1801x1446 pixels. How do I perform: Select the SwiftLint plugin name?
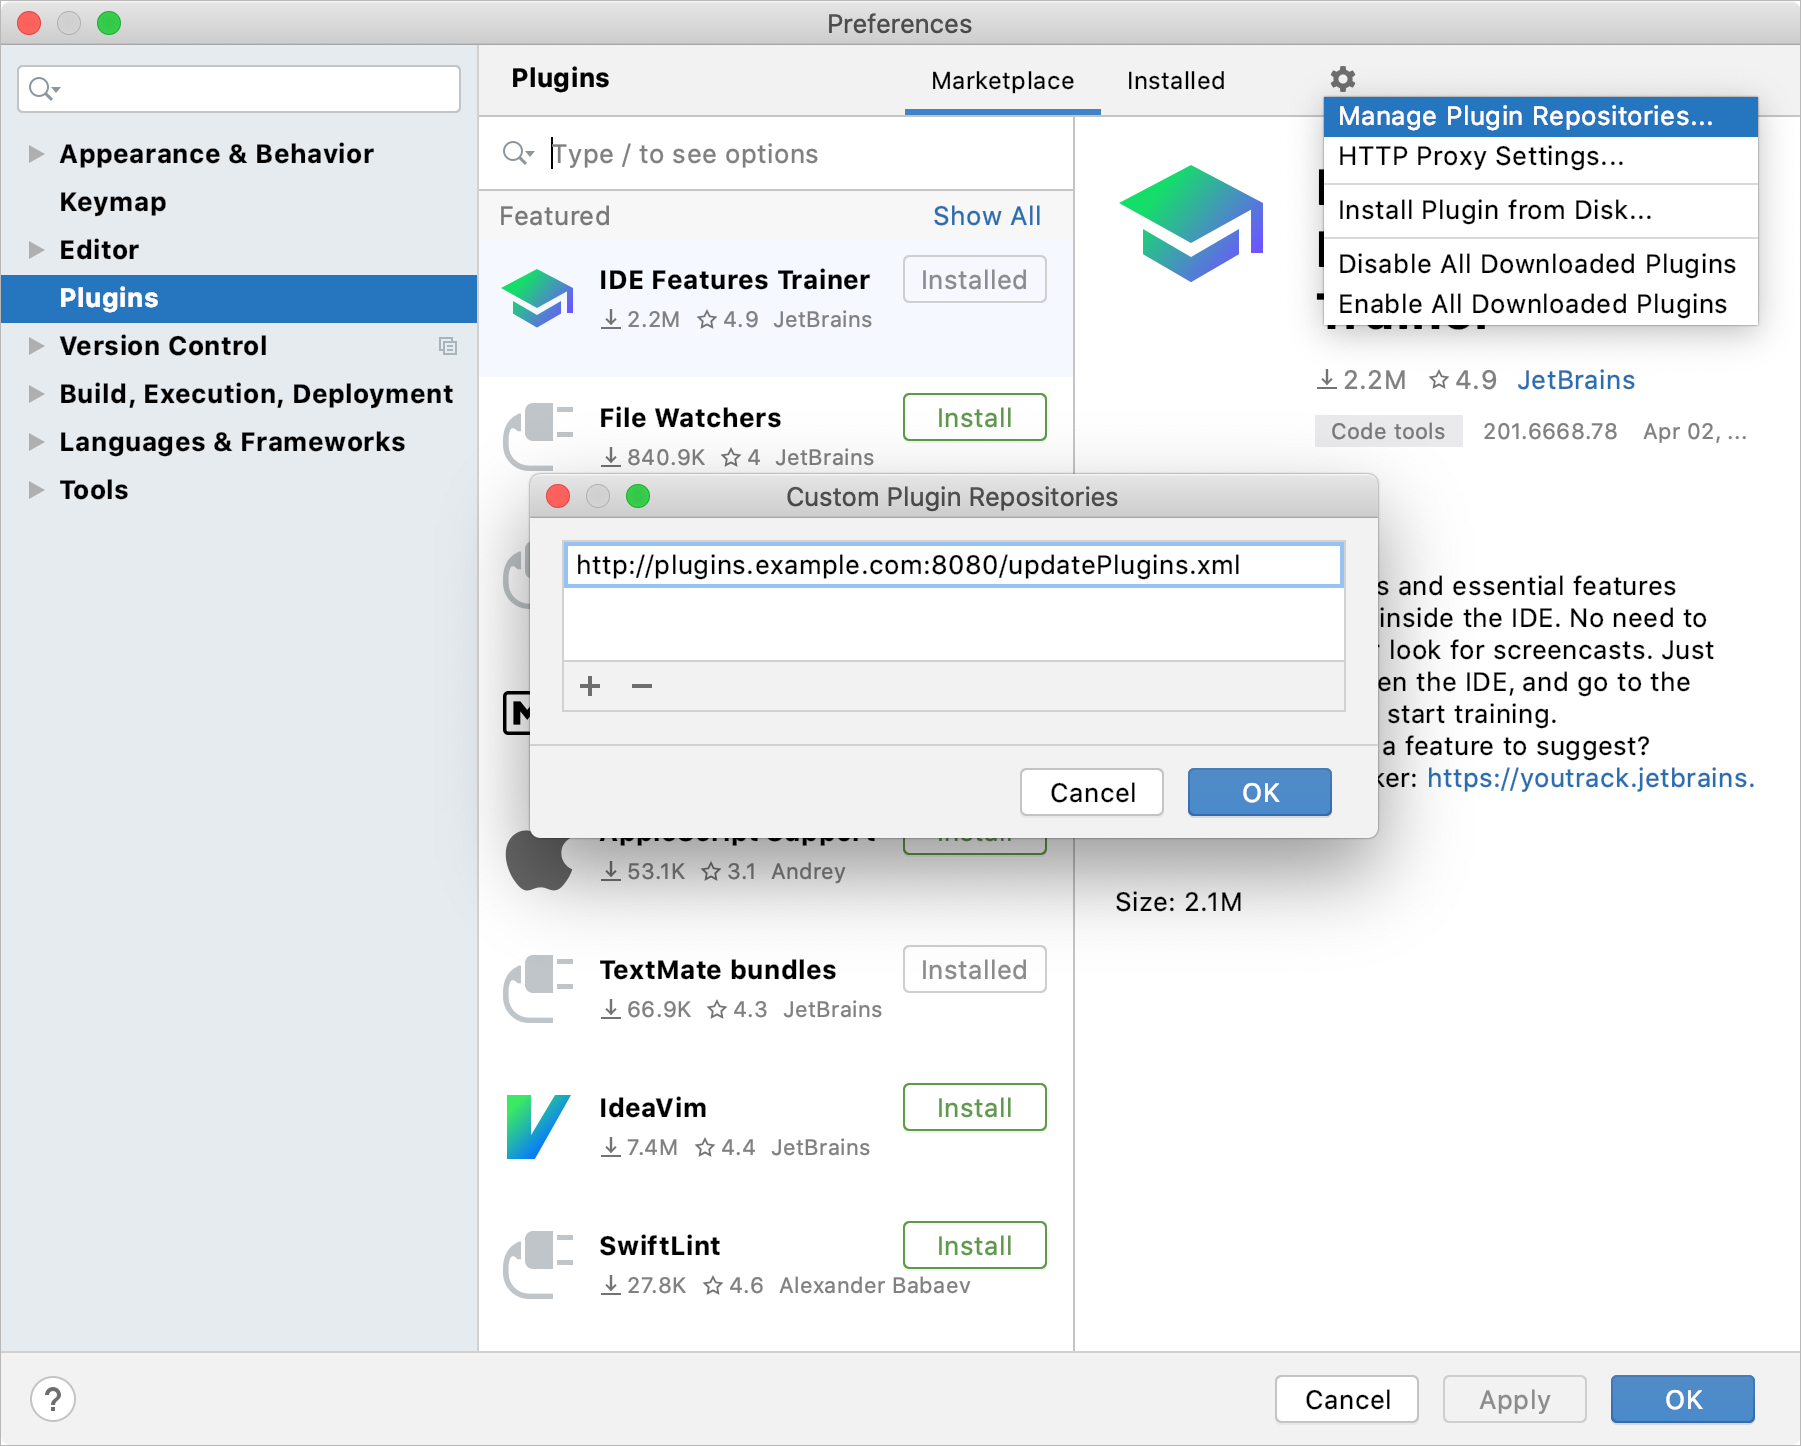[x=659, y=1246]
